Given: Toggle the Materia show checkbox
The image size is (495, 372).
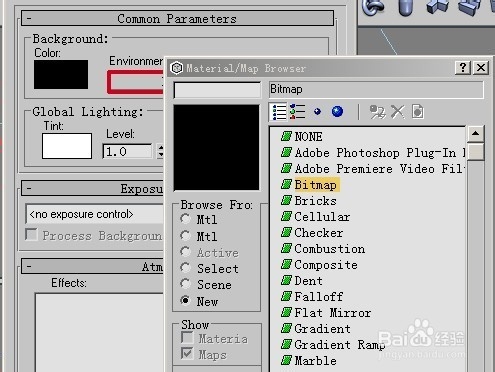Looking at the screenshot, I should pyautogui.click(x=187, y=337).
